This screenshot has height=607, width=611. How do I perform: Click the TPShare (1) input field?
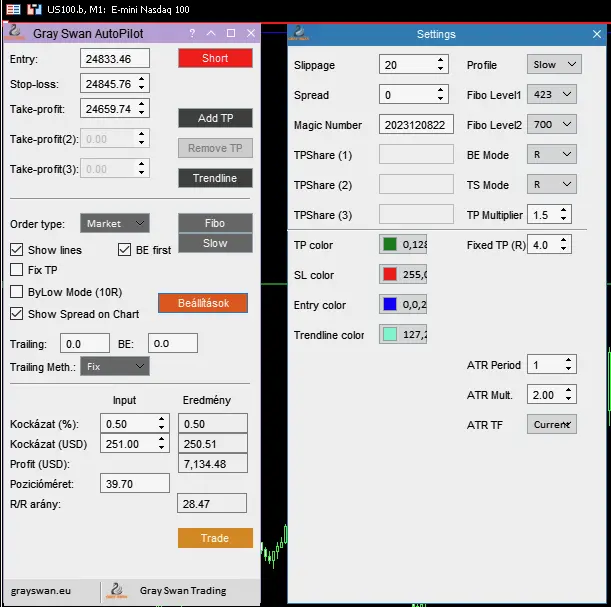416,155
